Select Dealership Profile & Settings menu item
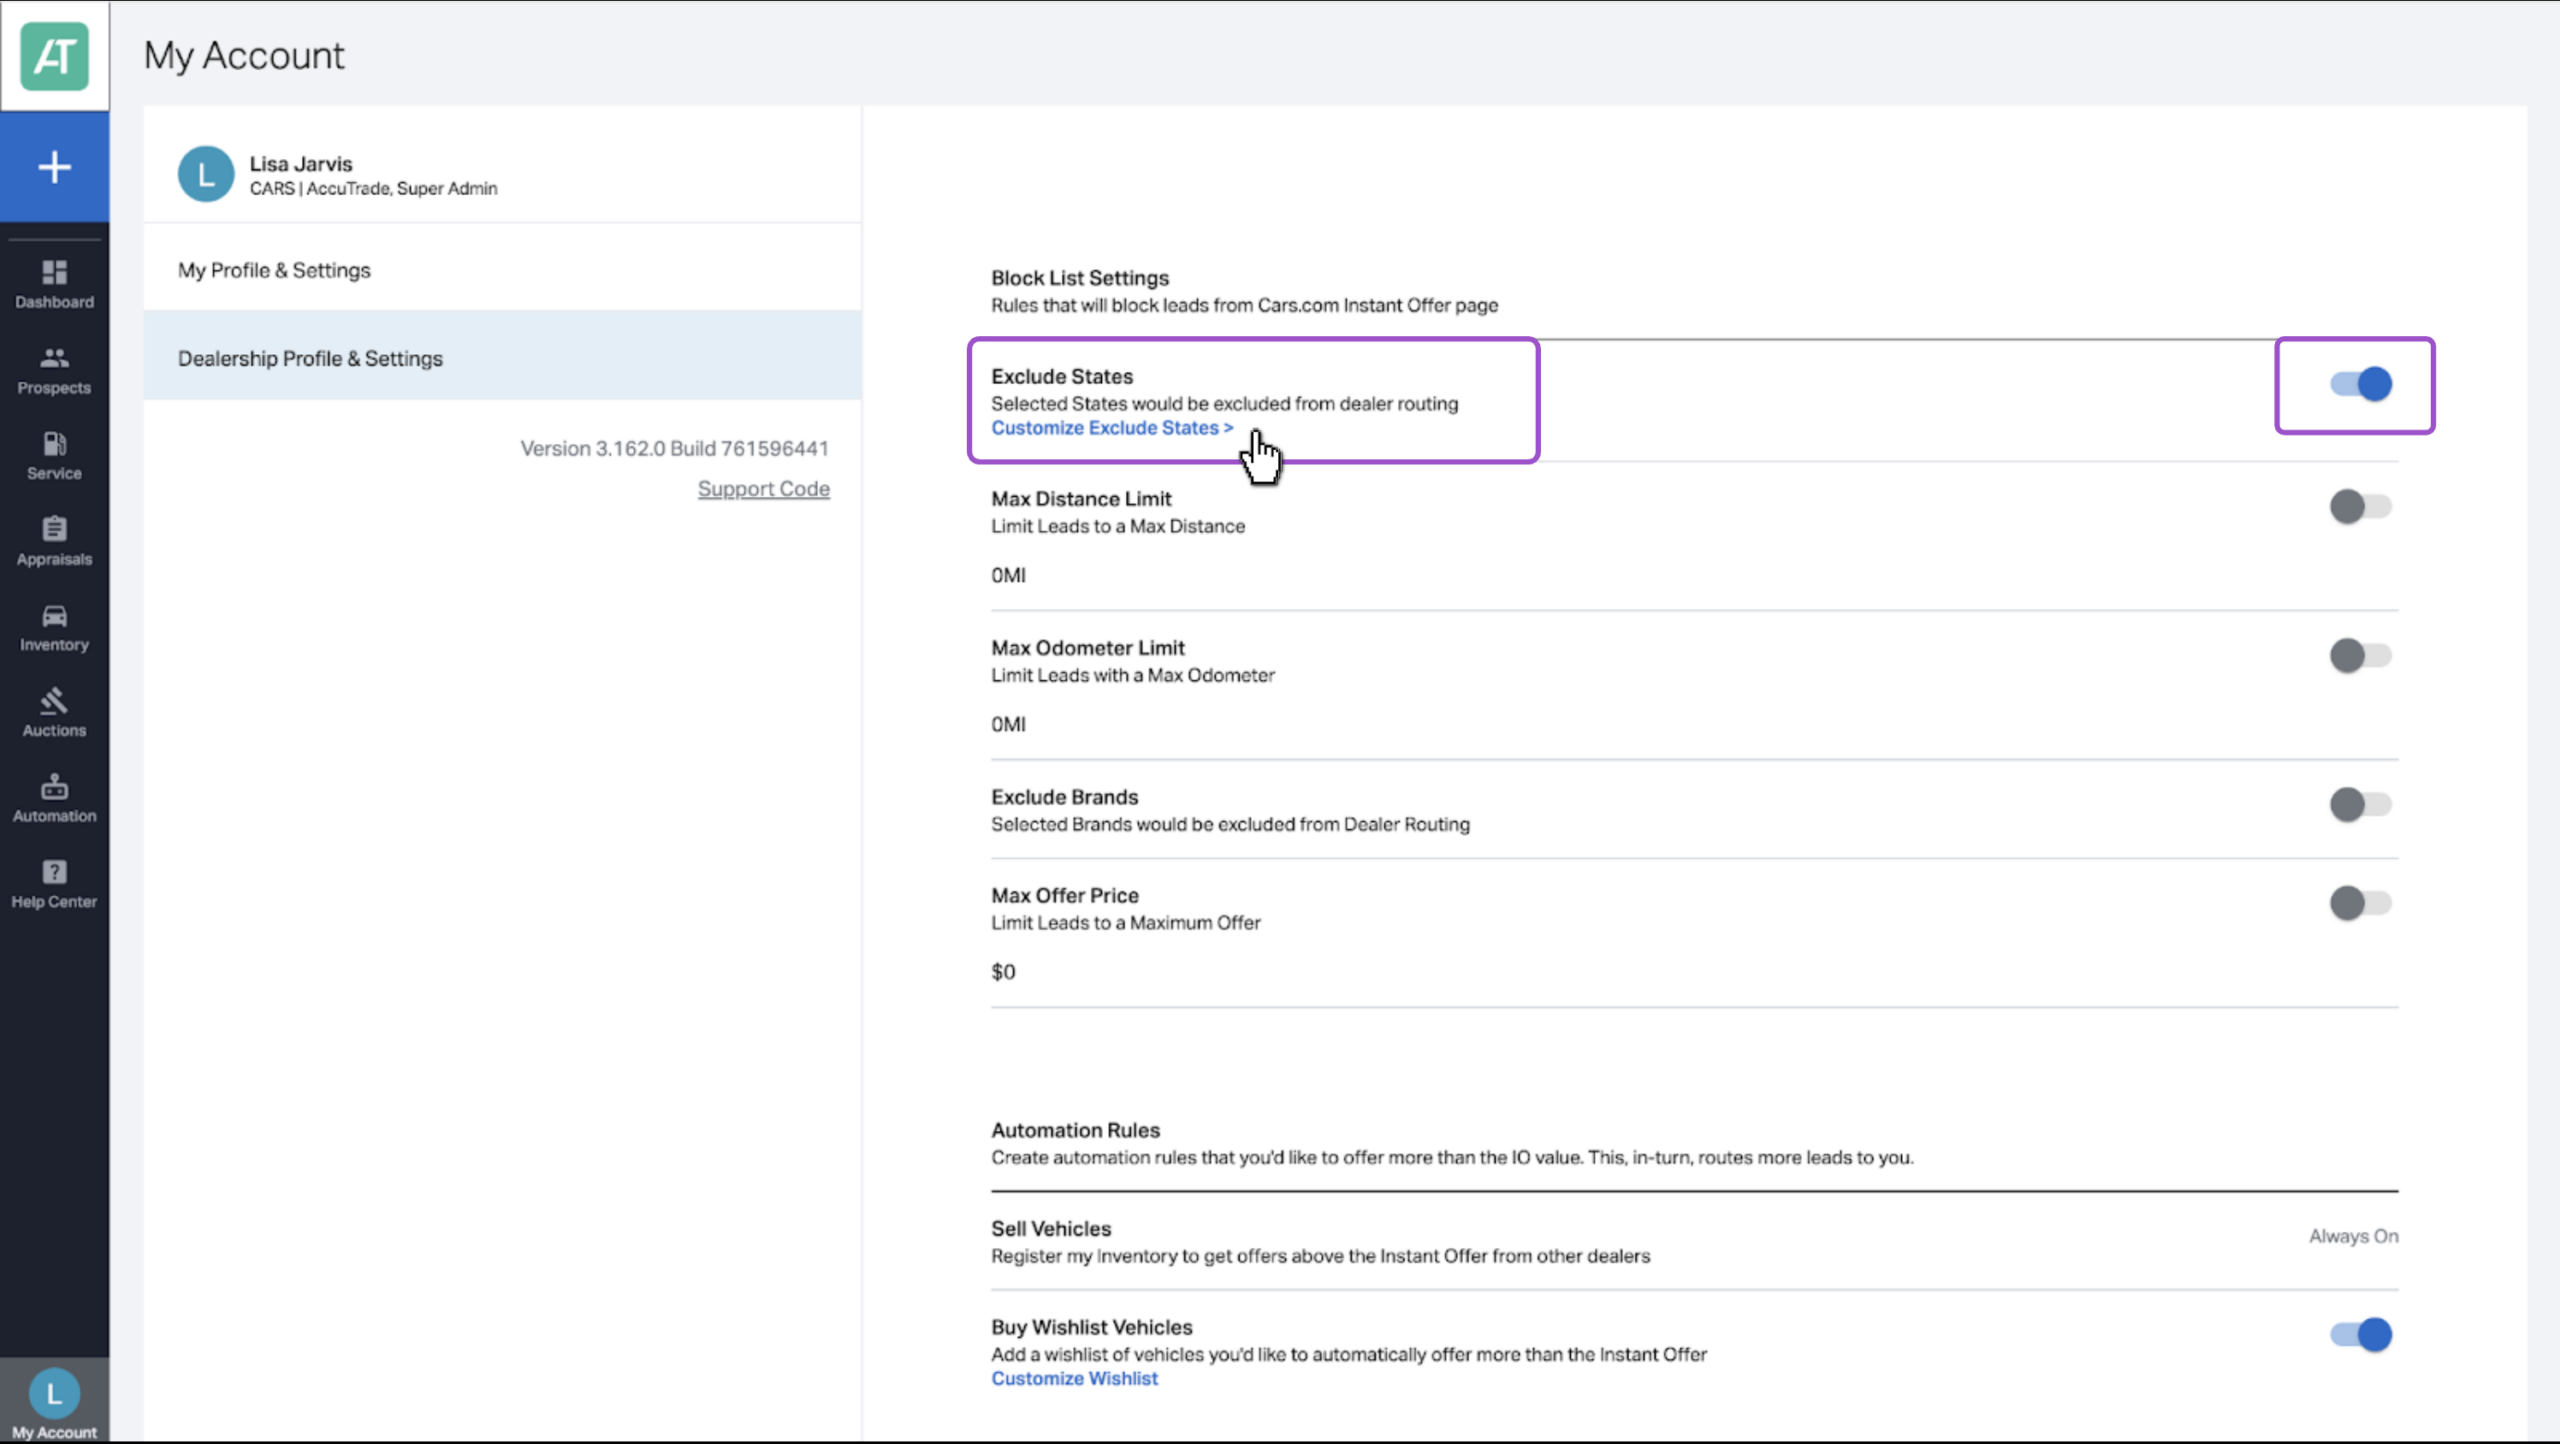The image size is (2560, 1444). point(502,357)
